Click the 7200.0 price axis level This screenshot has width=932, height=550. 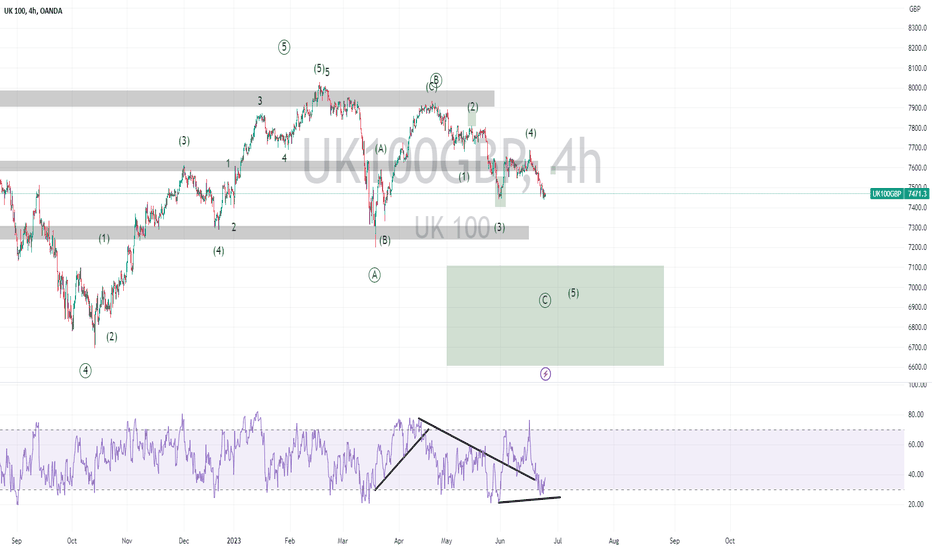917,247
